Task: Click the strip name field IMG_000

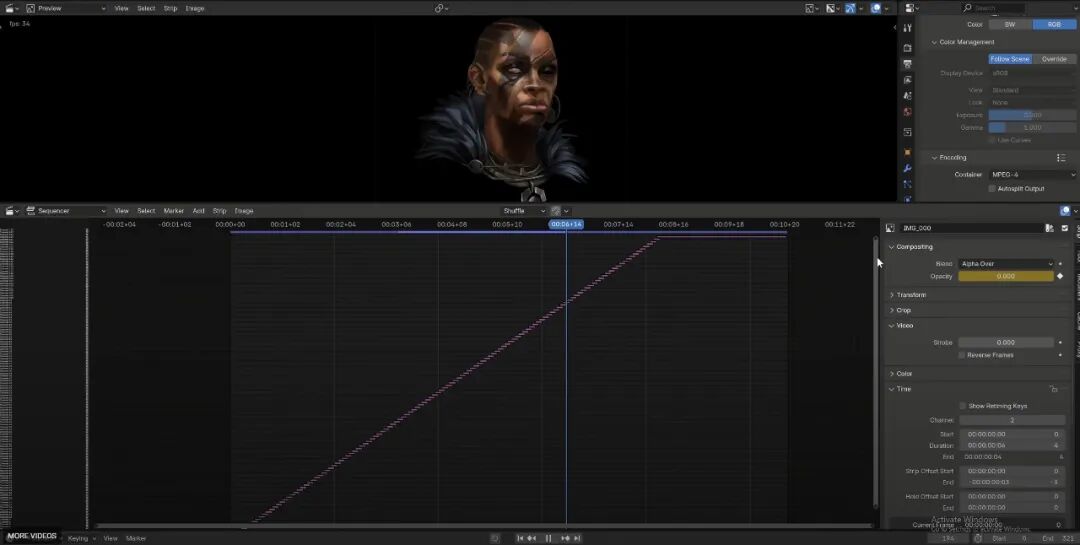Action: point(970,228)
